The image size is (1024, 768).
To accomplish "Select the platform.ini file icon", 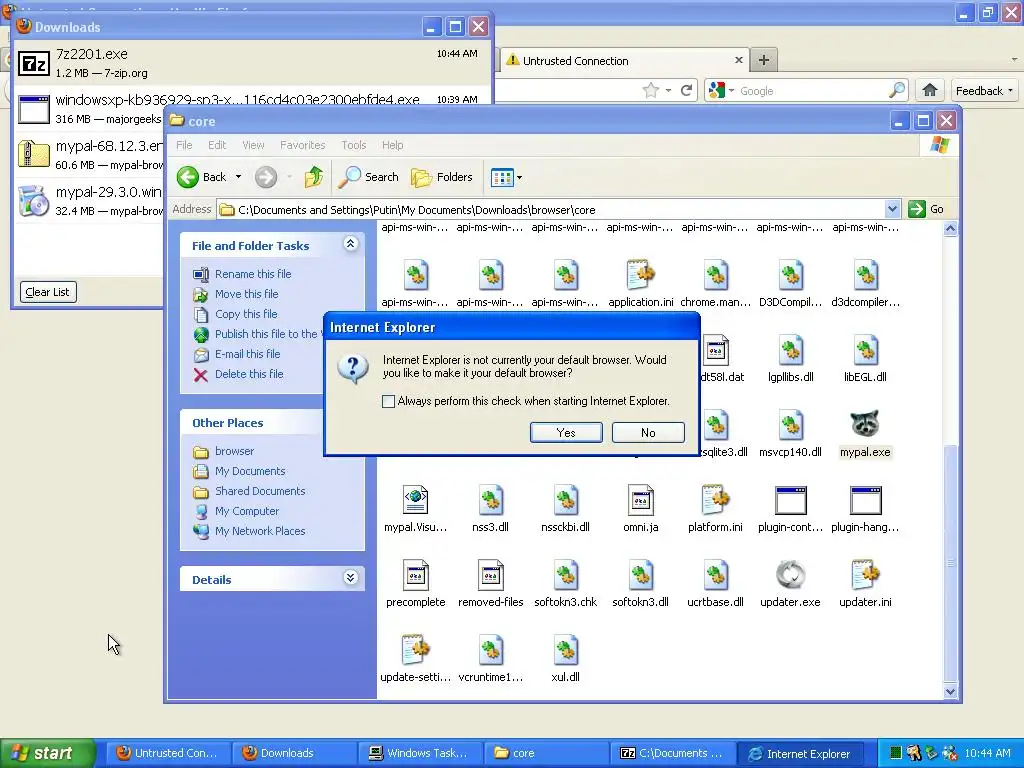I will pyautogui.click(x=715, y=500).
